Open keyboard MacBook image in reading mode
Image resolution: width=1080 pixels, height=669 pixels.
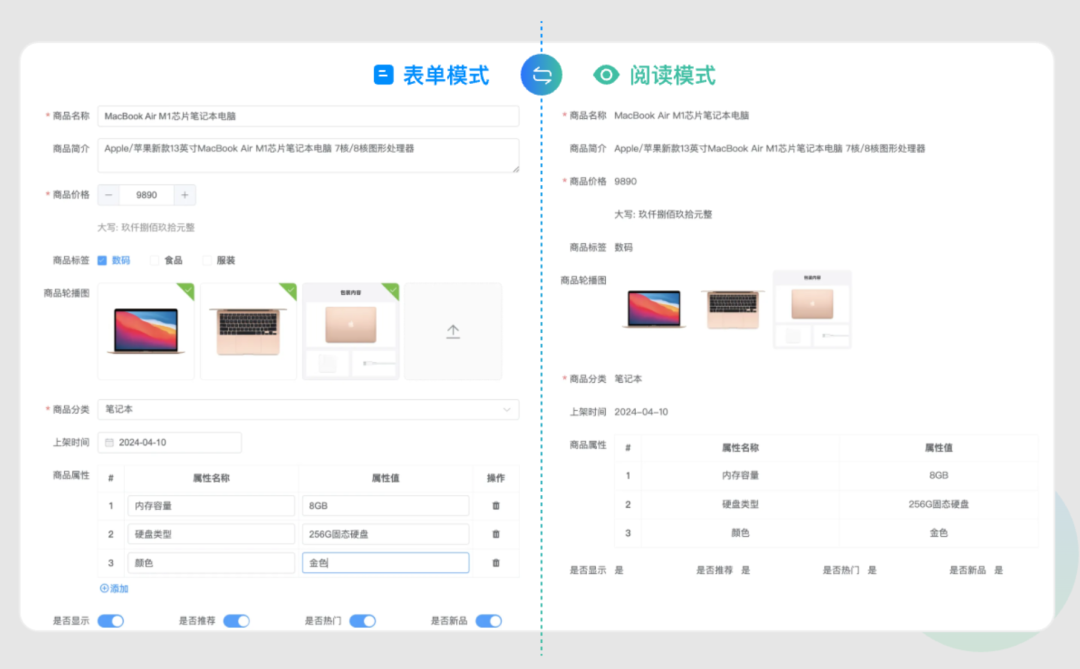tap(733, 309)
